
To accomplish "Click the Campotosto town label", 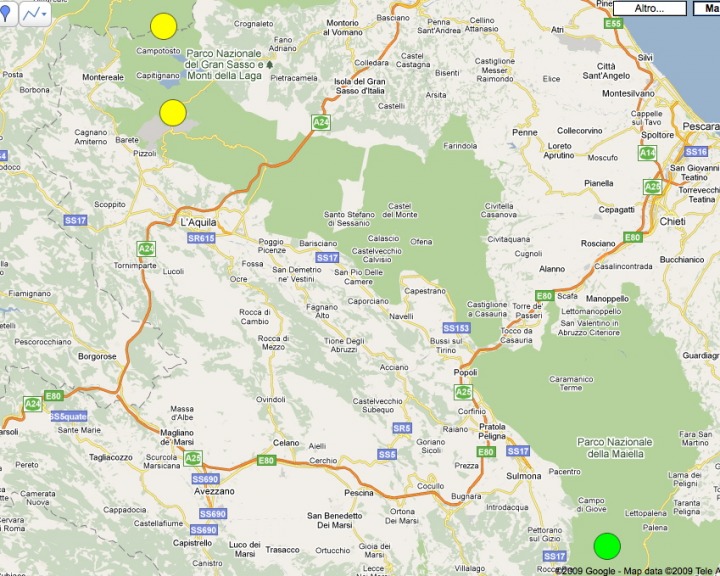I will (x=158, y=51).
